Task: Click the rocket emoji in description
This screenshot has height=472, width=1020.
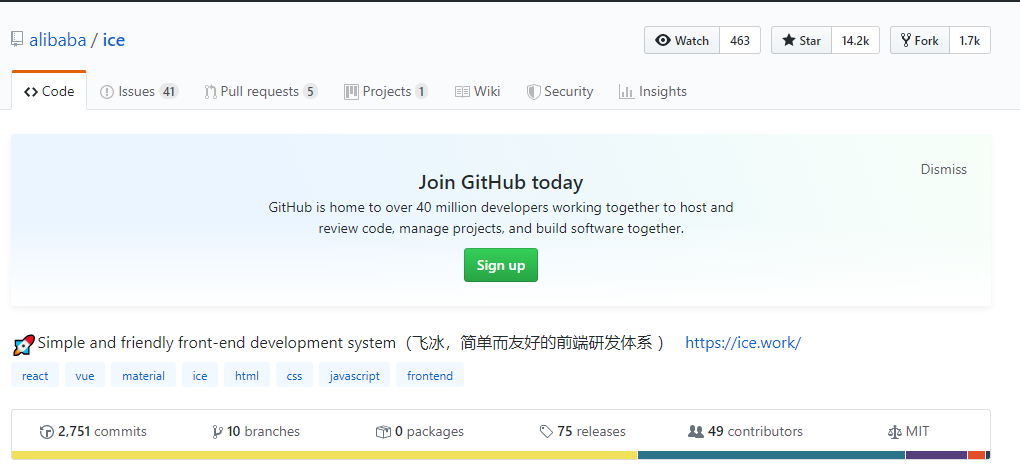Action: click(23, 345)
